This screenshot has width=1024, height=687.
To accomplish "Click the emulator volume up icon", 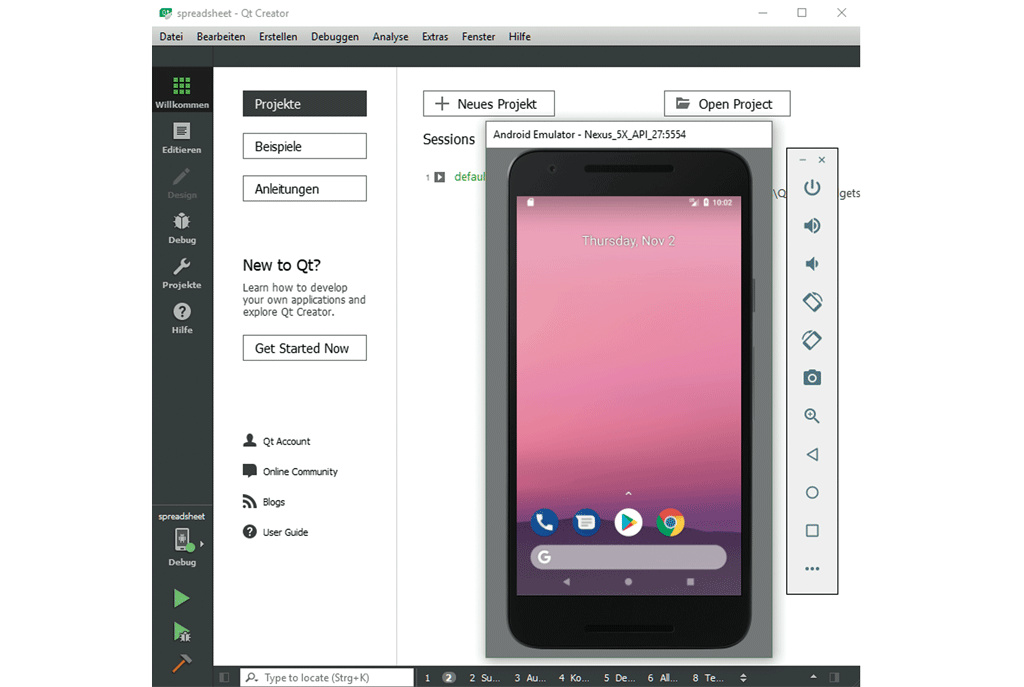I will [x=812, y=226].
